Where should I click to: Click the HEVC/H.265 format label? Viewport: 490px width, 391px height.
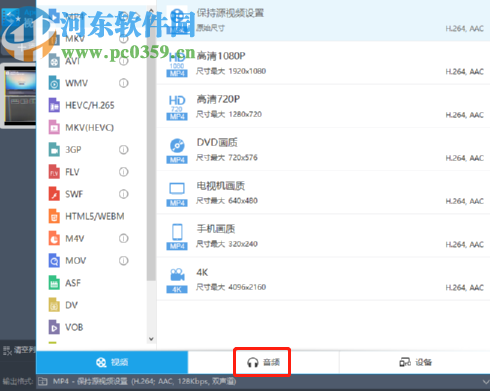tap(90, 105)
